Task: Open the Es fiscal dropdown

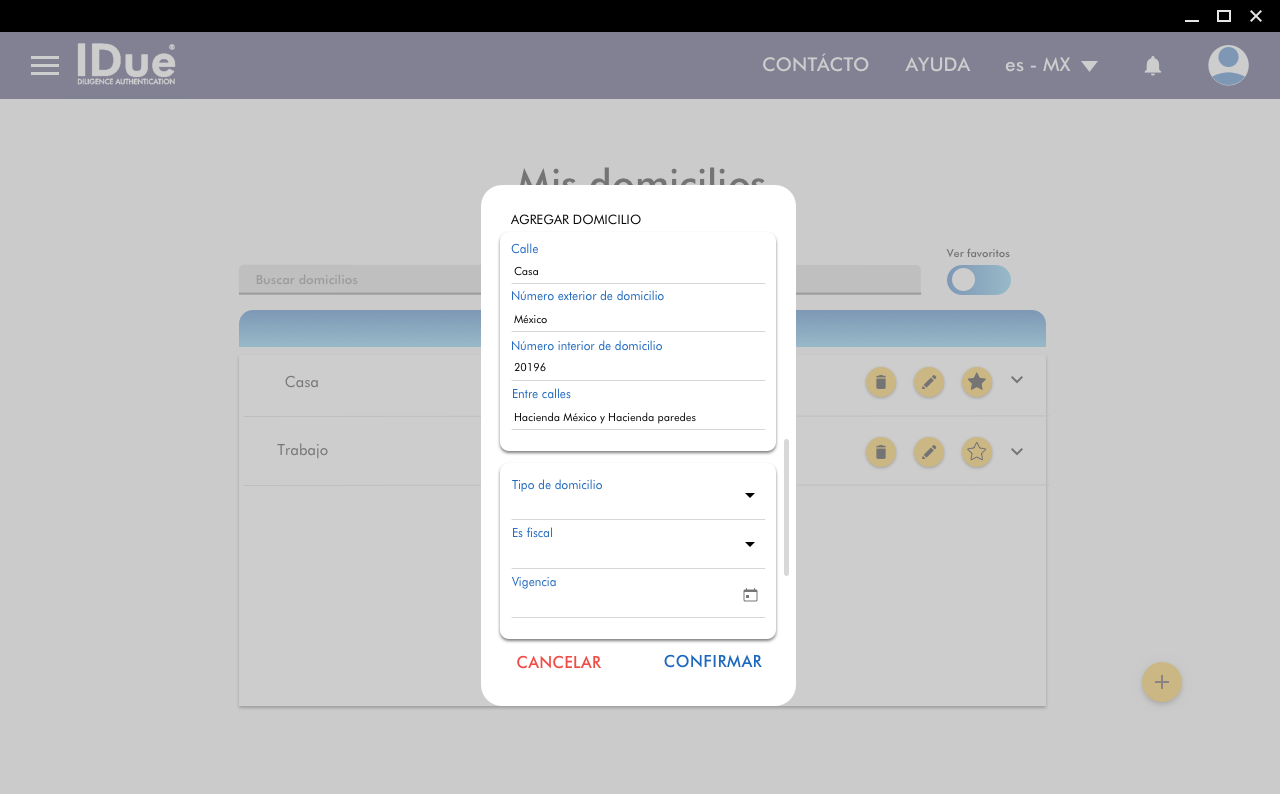Action: point(749,545)
